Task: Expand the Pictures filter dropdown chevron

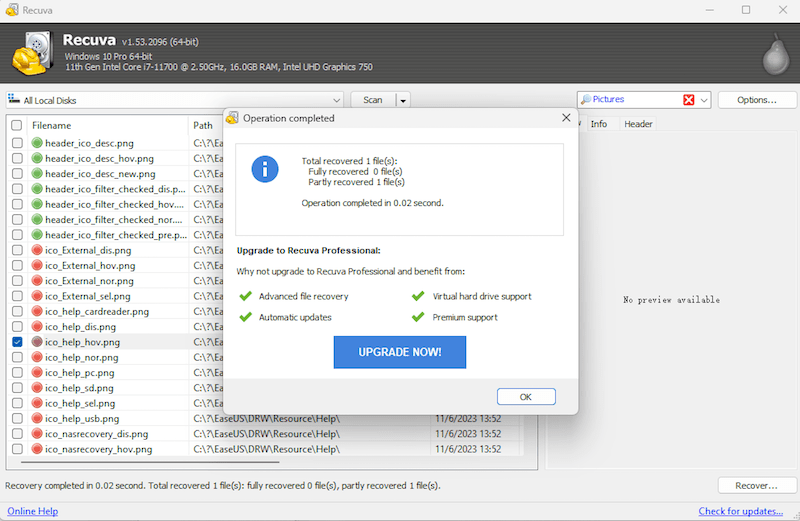Action: click(704, 100)
